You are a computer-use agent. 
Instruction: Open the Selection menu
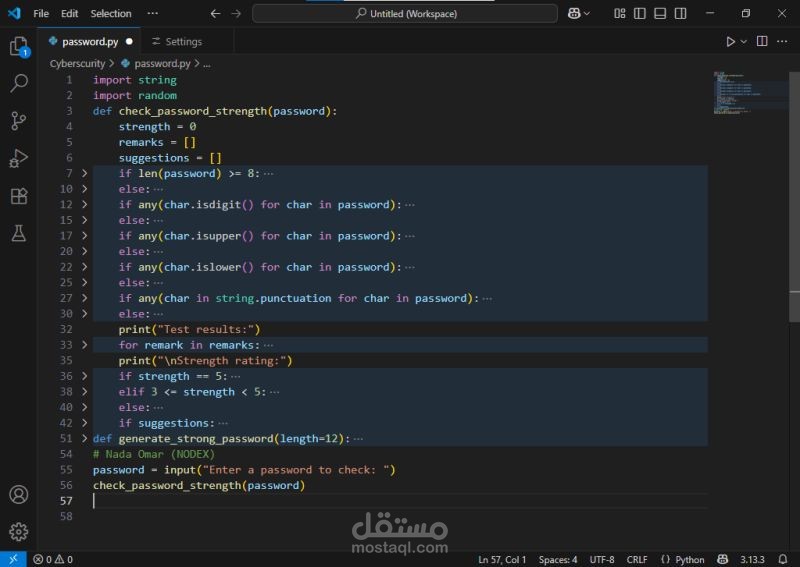pyautogui.click(x=111, y=14)
